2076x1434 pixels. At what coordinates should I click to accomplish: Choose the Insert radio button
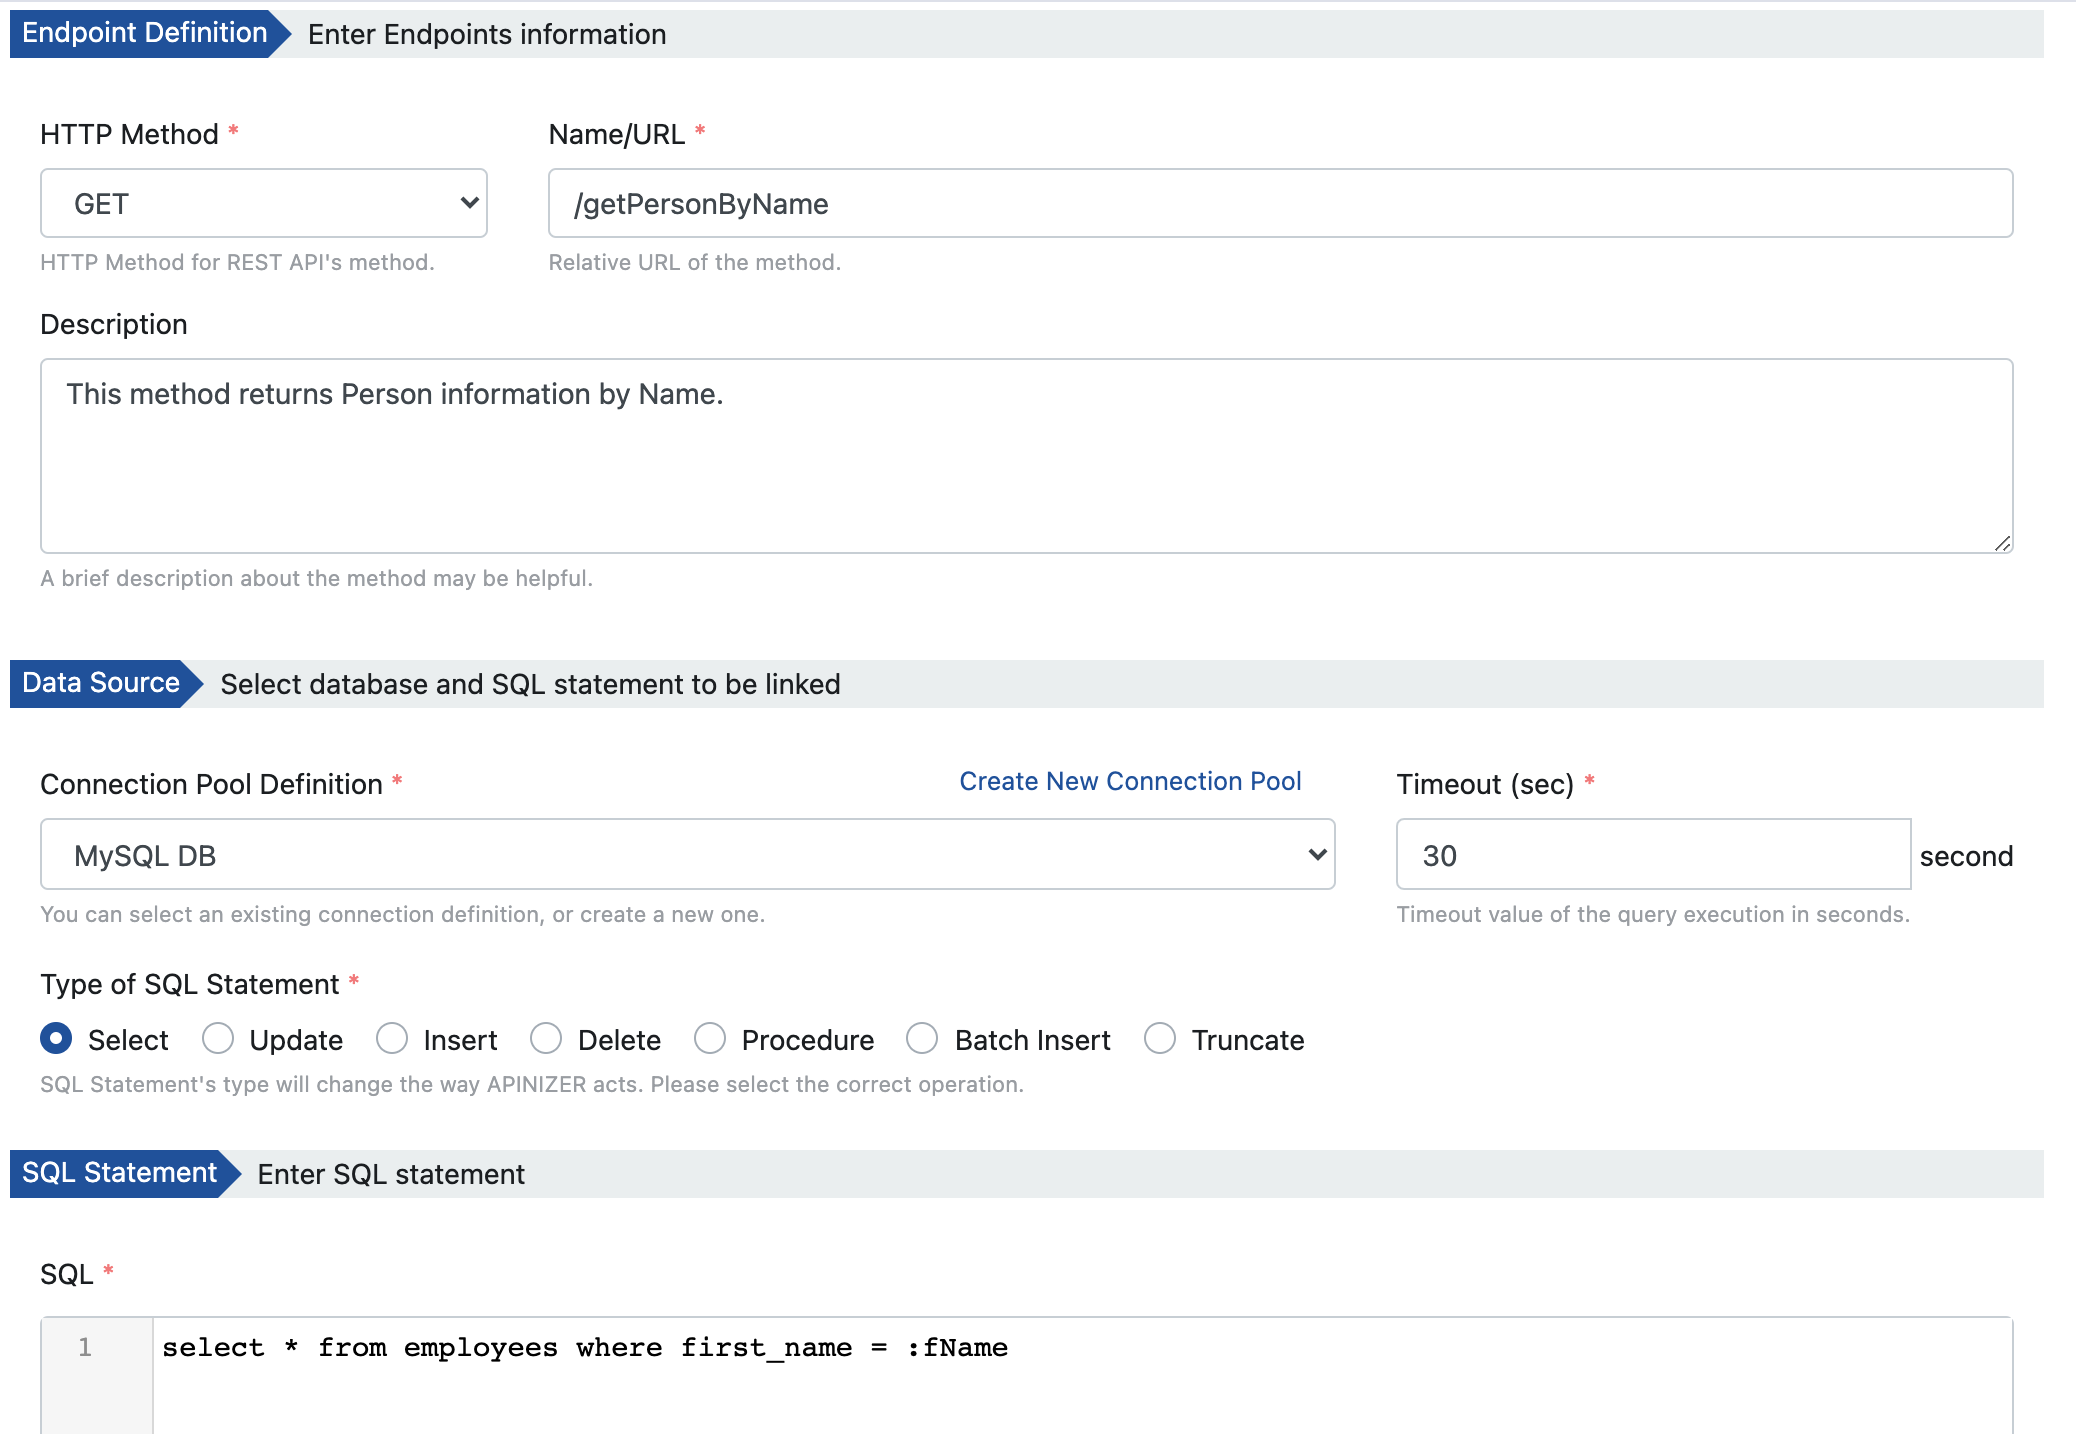pyautogui.click(x=392, y=1039)
